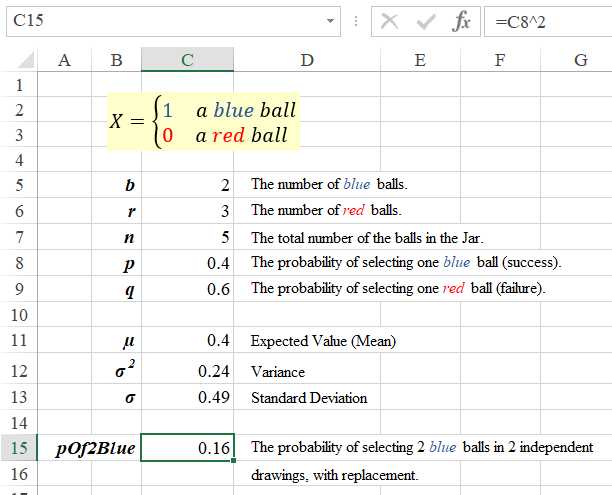612x495 pixels.
Task: Select column C header
Action: coord(187,61)
